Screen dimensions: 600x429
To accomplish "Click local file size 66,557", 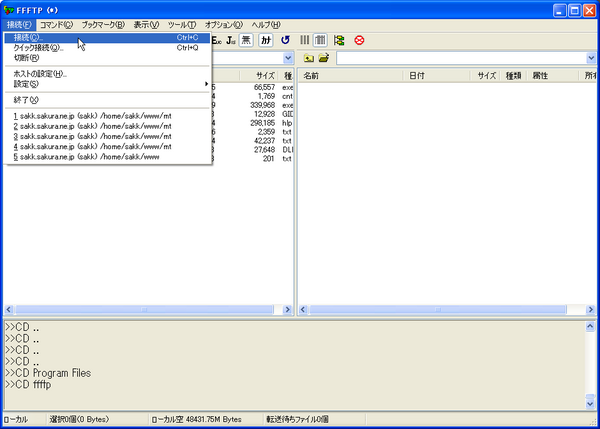I will (264, 87).
